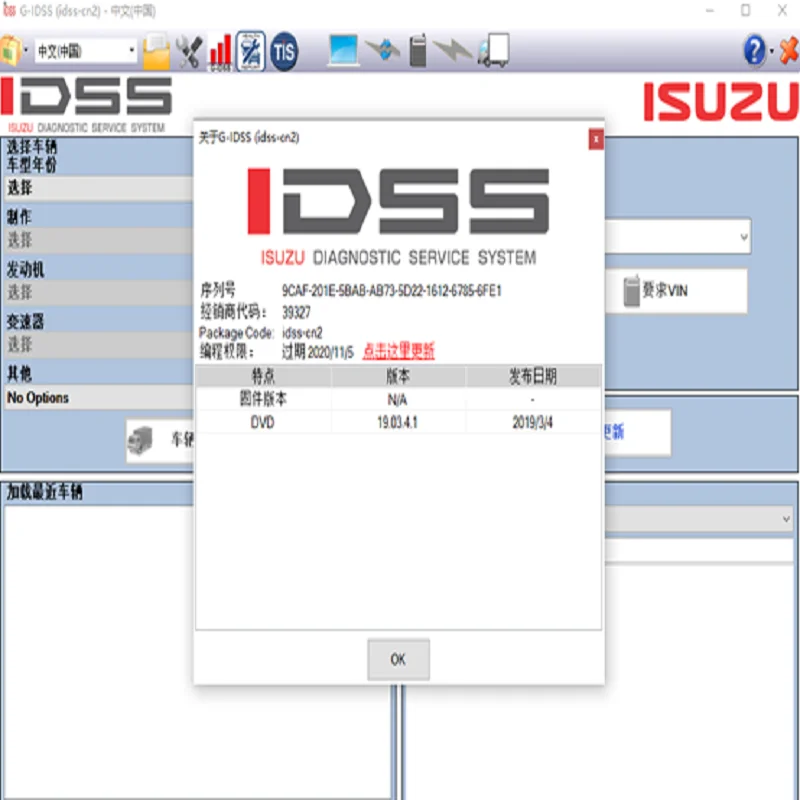The height and width of the screenshot is (800, 800).
Task: Open the TIS round icon
Action: pyautogui.click(x=284, y=51)
